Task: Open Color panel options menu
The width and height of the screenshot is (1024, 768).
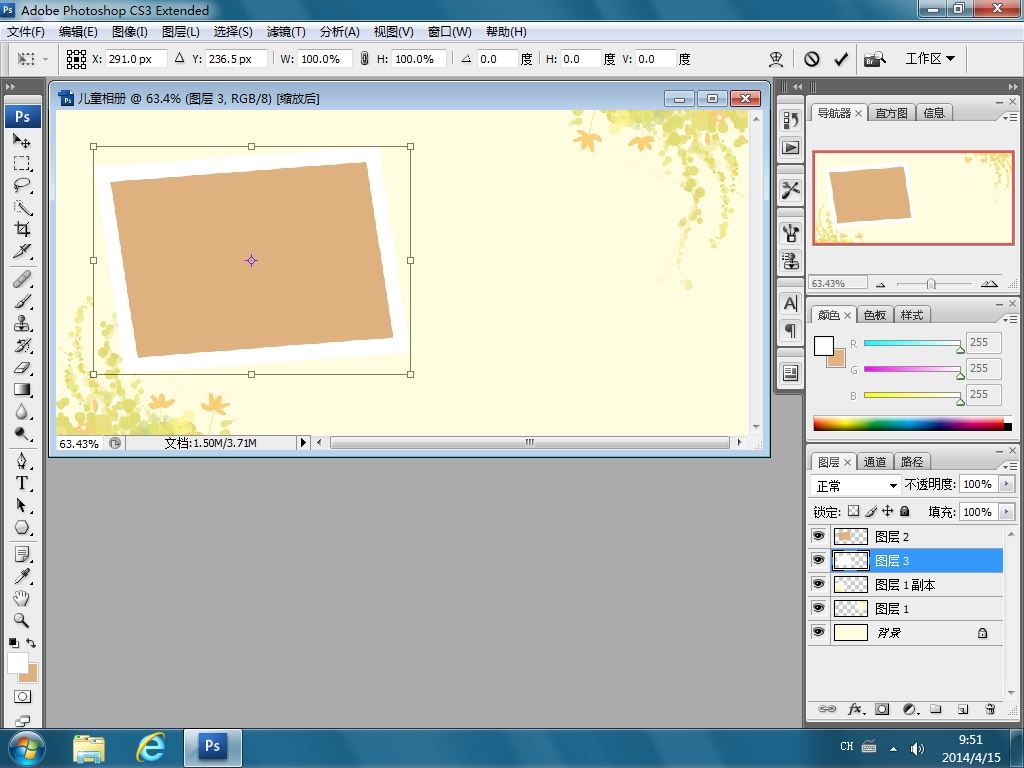Action: click(1010, 319)
